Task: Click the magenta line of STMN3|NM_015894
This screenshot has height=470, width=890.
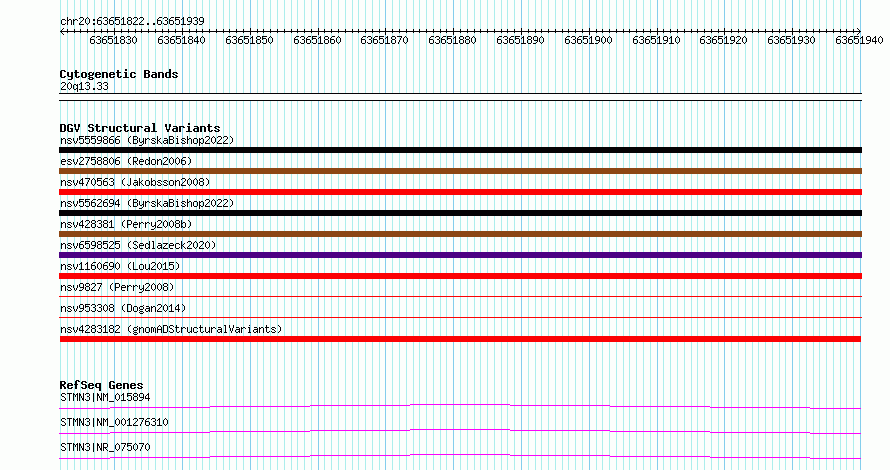Action: (x=460, y=406)
